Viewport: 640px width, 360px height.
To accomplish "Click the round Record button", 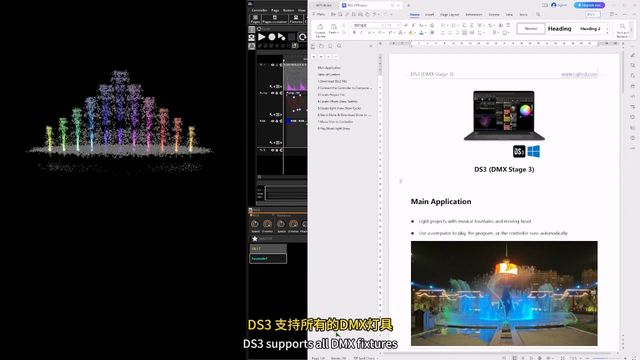I will coord(272,37).
